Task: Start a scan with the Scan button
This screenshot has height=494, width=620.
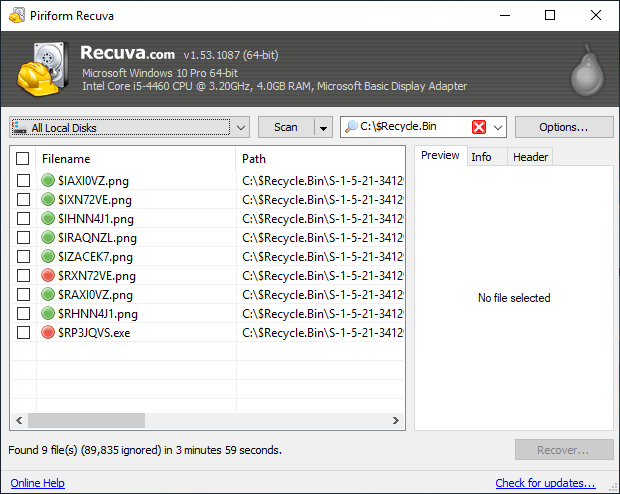Action: tap(286, 127)
